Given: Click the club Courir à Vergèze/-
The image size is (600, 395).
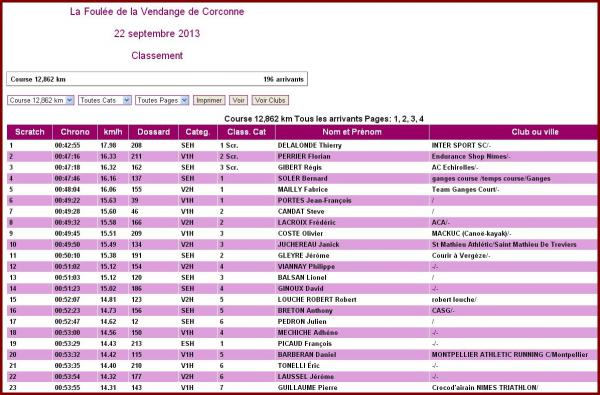Looking at the screenshot, I should pos(461,256).
